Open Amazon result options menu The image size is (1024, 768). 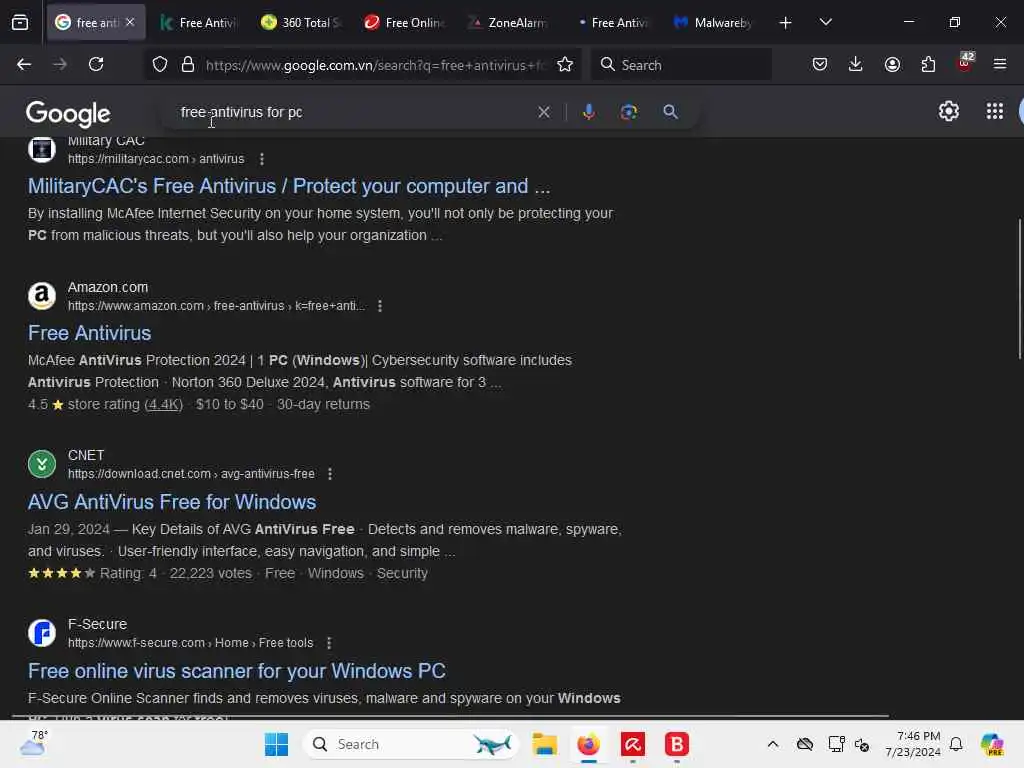(379, 306)
